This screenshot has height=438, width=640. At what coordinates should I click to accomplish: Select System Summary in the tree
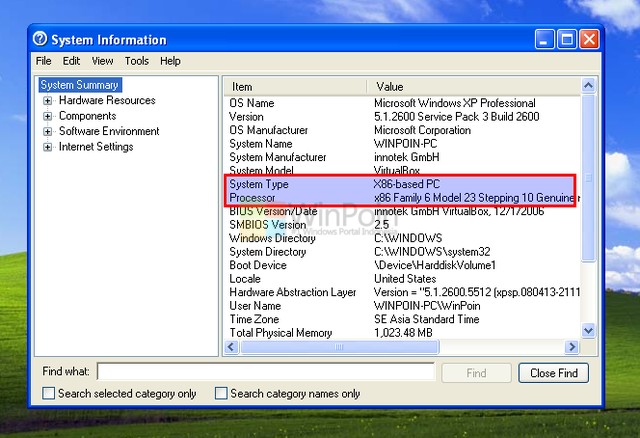click(x=80, y=85)
